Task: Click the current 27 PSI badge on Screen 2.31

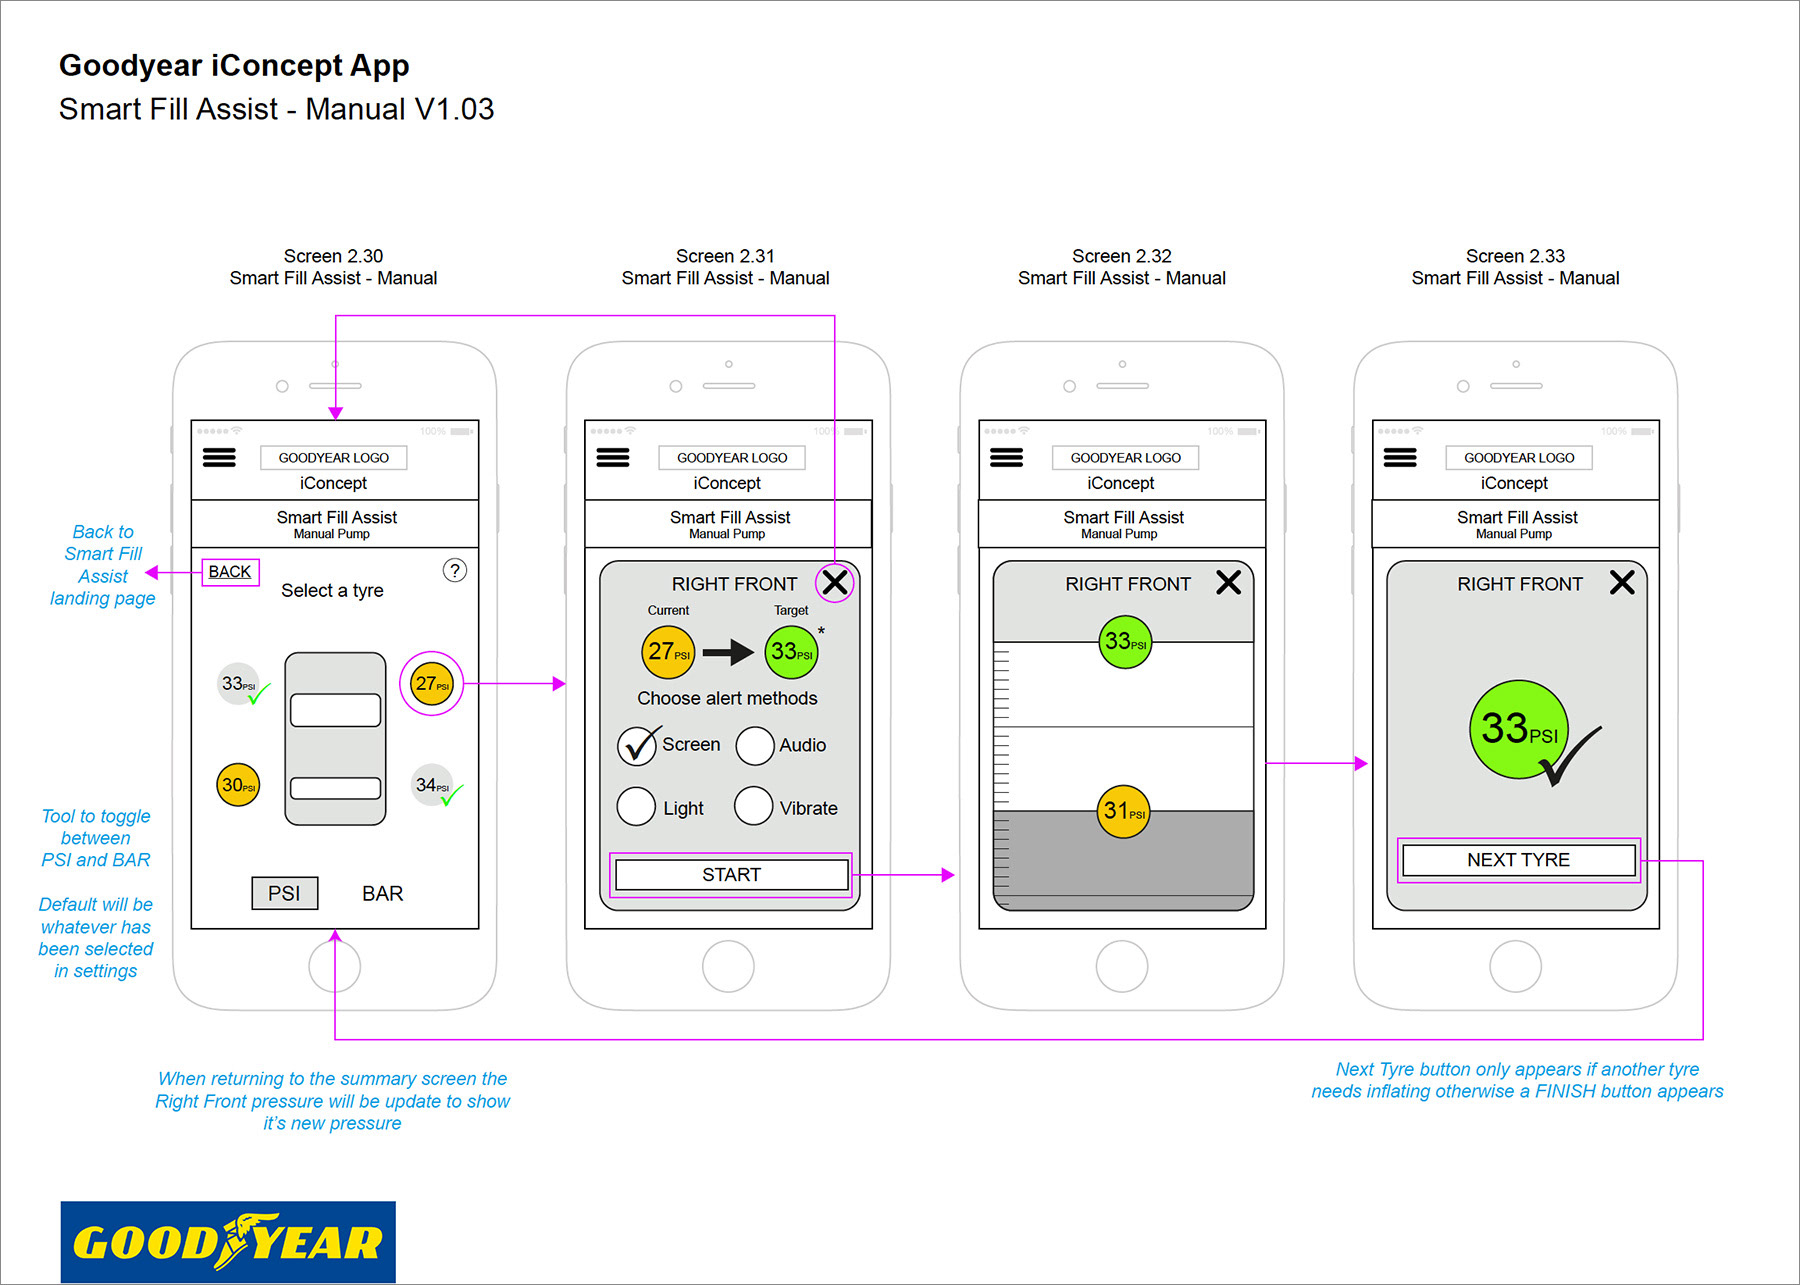Action: click(668, 652)
